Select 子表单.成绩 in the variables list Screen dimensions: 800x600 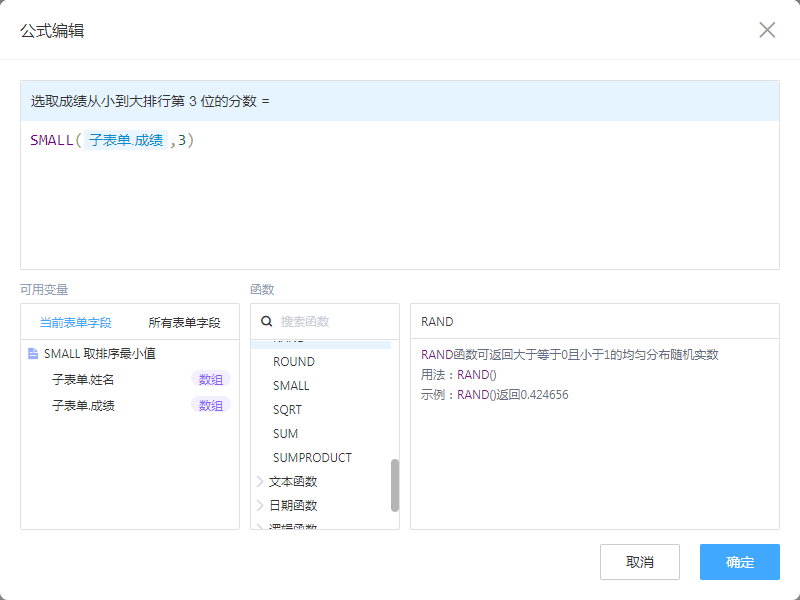click(83, 406)
